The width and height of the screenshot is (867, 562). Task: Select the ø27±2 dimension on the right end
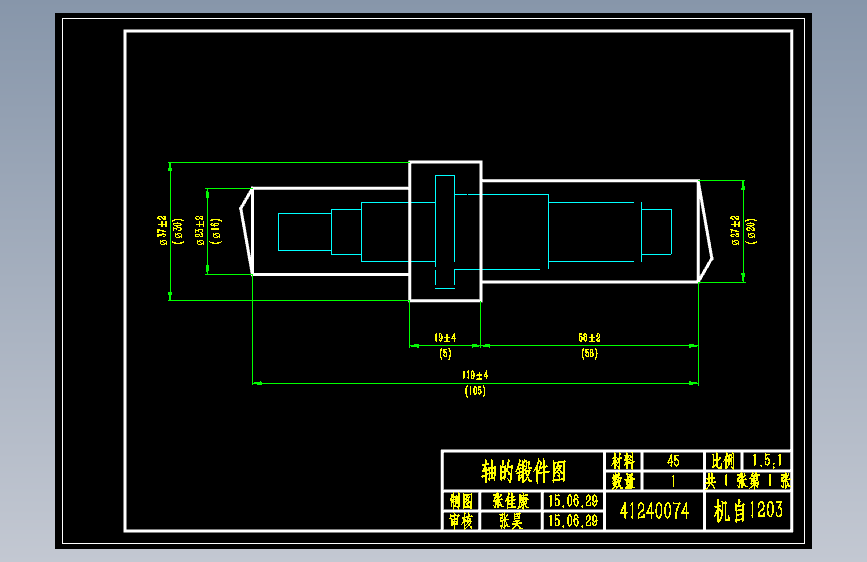tap(735, 231)
